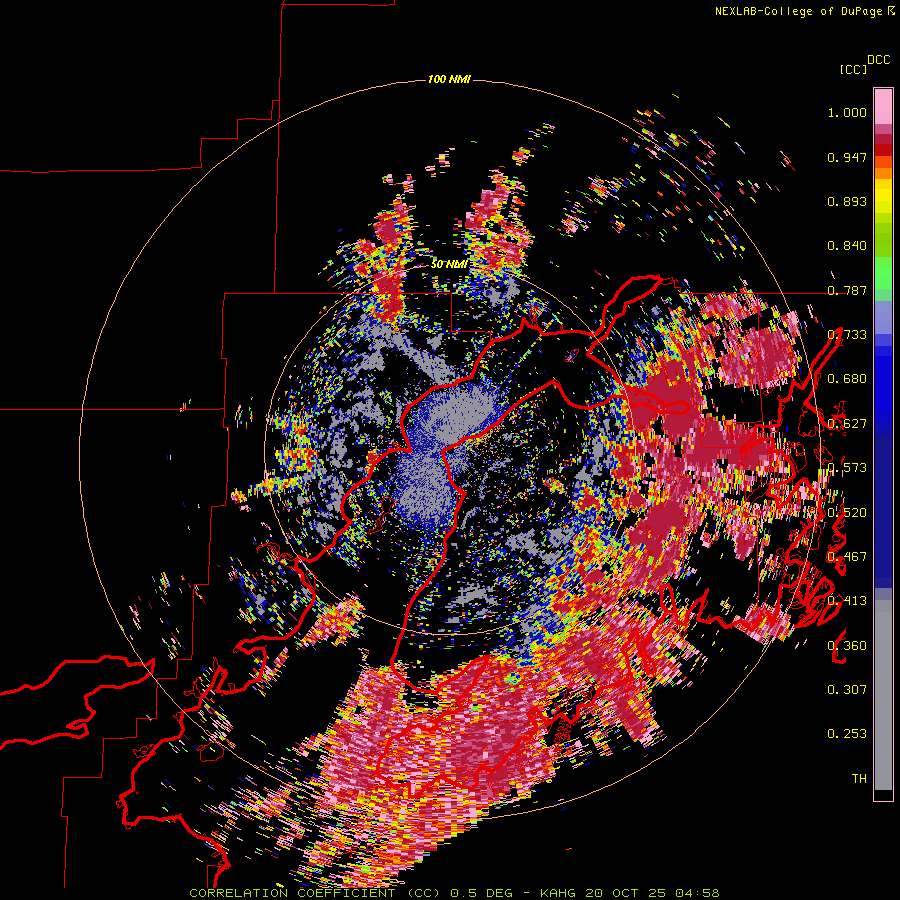Click the 50 NMI range ring label
This screenshot has width=900, height=900.
click(x=449, y=265)
